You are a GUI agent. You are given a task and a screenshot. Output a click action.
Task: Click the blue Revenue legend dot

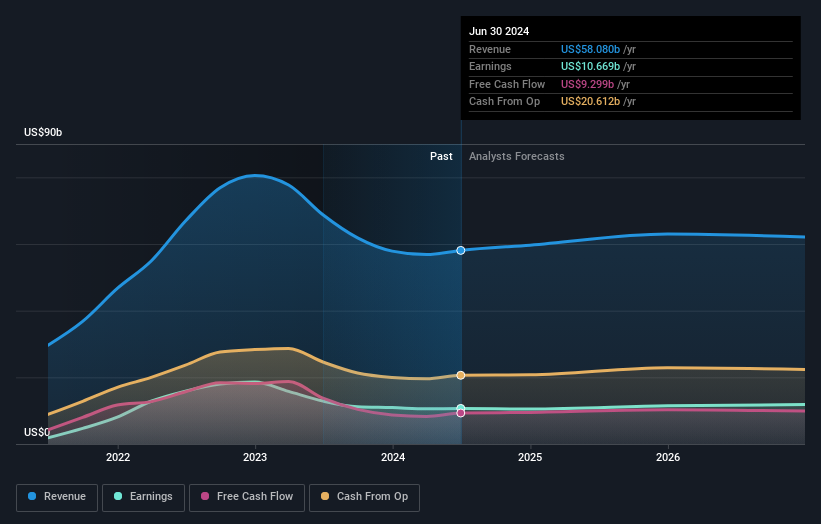(32, 496)
